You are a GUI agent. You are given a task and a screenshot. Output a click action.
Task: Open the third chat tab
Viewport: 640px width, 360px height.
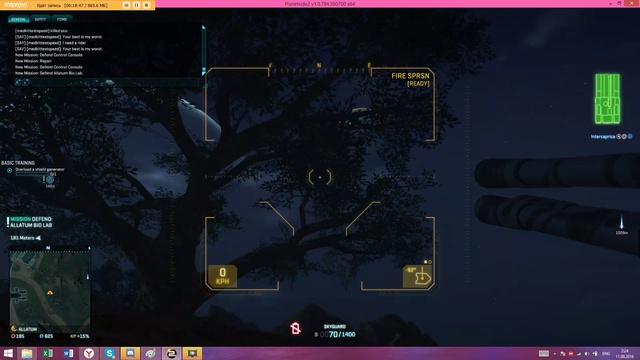62,19
